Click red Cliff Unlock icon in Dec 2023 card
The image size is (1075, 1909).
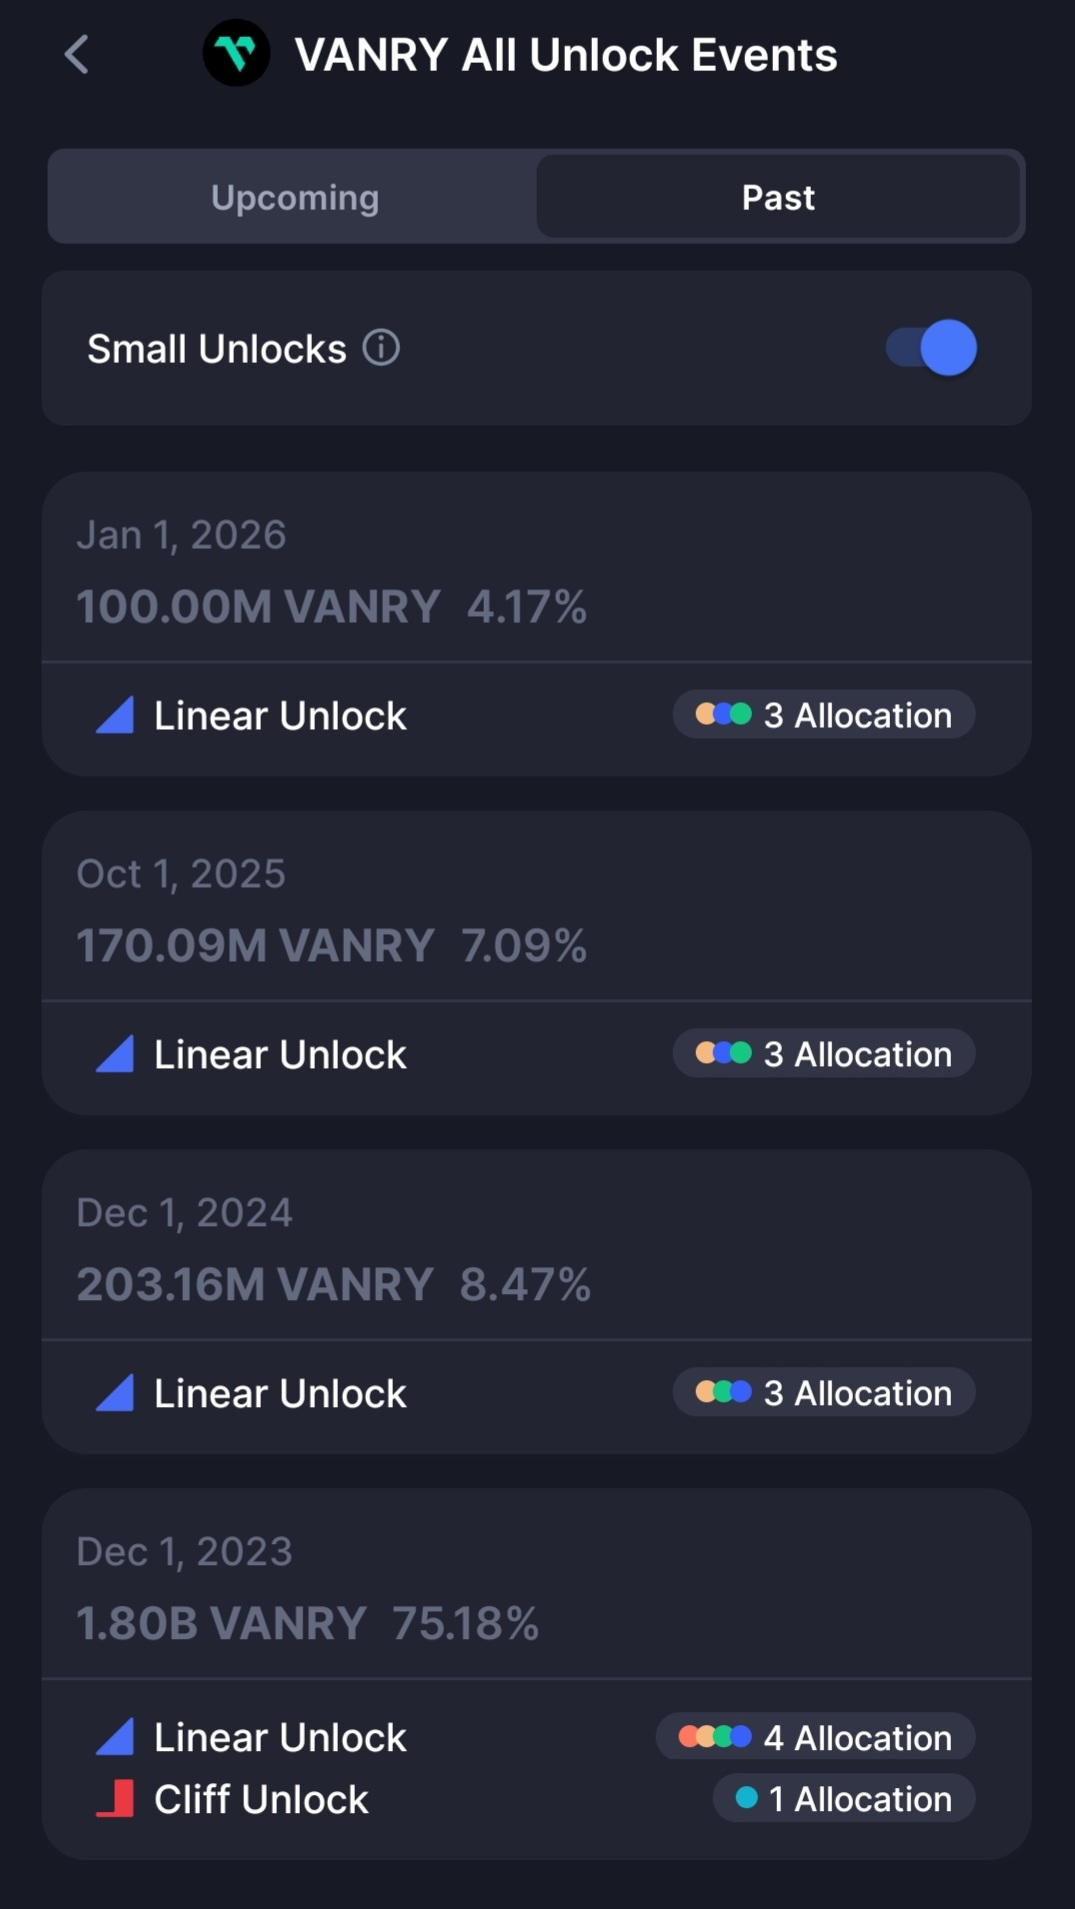click(116, 1799)
